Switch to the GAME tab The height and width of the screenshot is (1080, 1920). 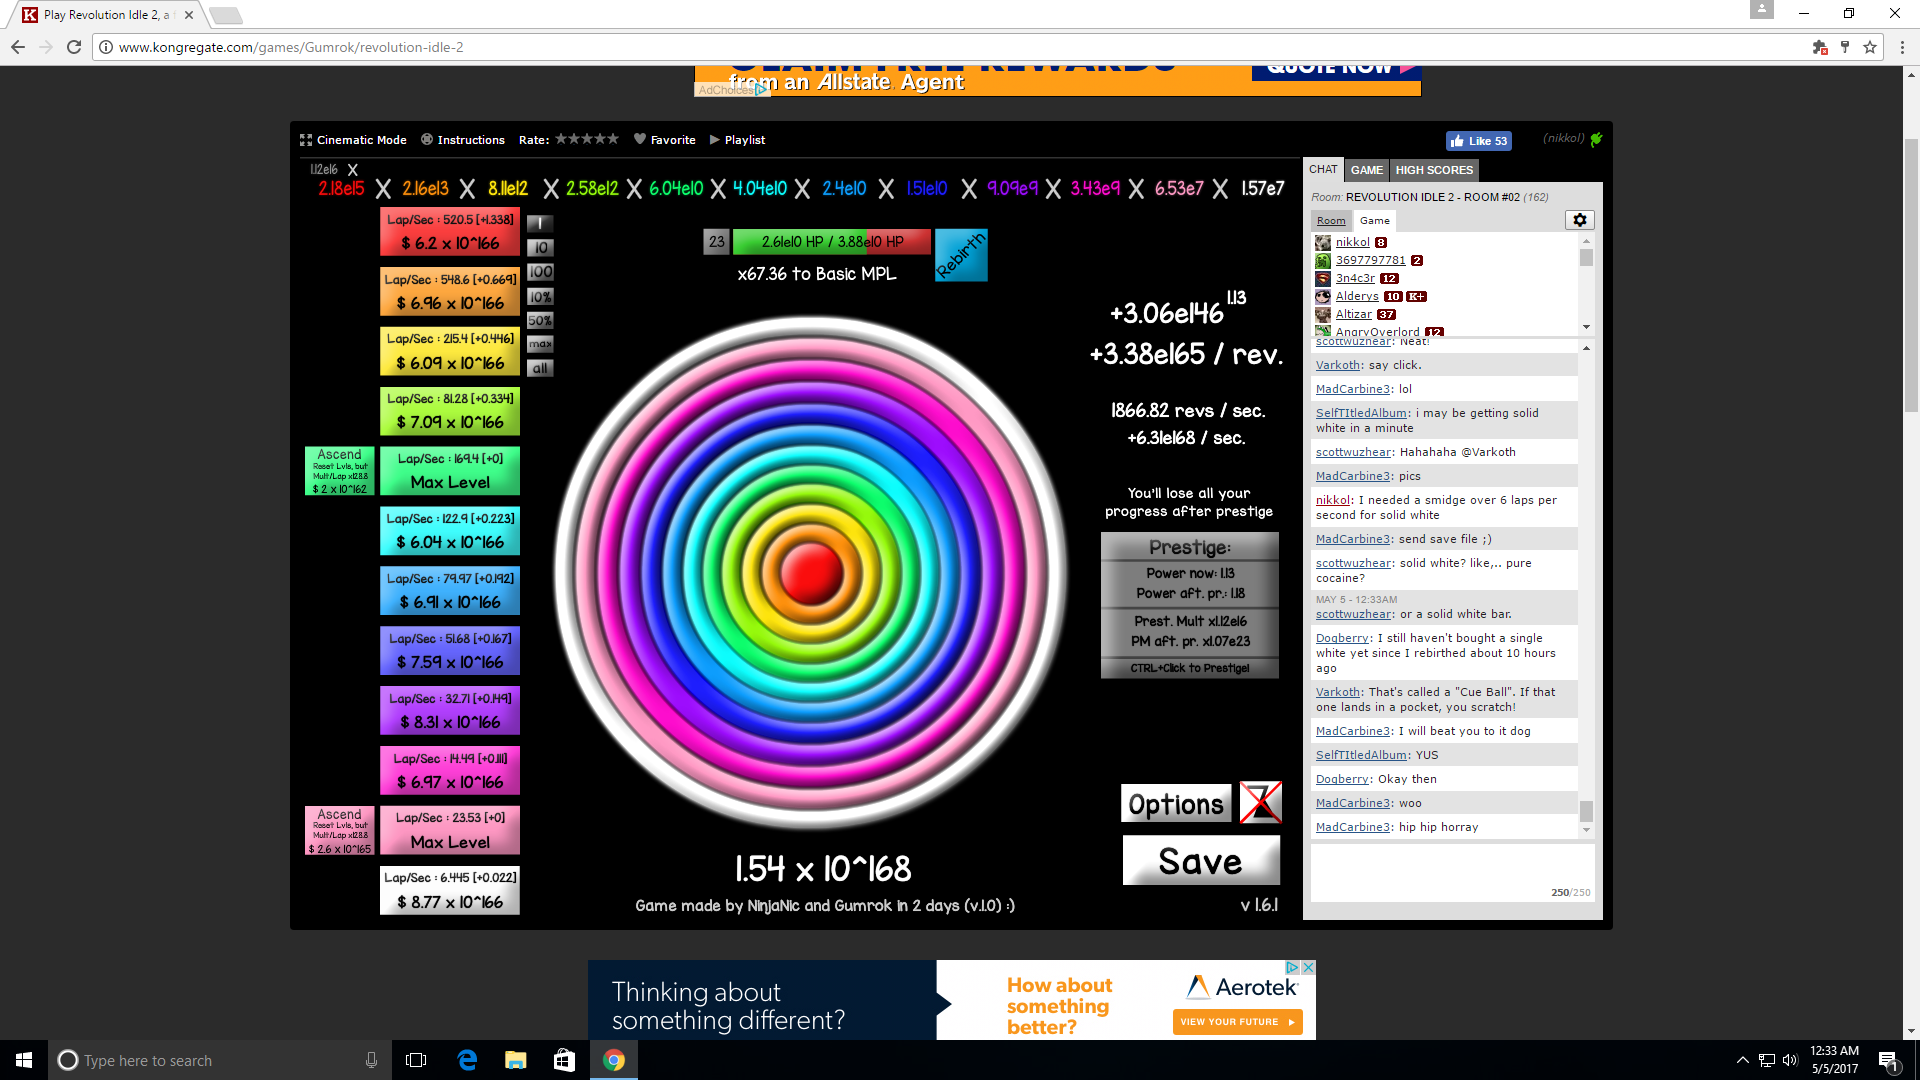pyautogui.click(x=1366, y=170)
